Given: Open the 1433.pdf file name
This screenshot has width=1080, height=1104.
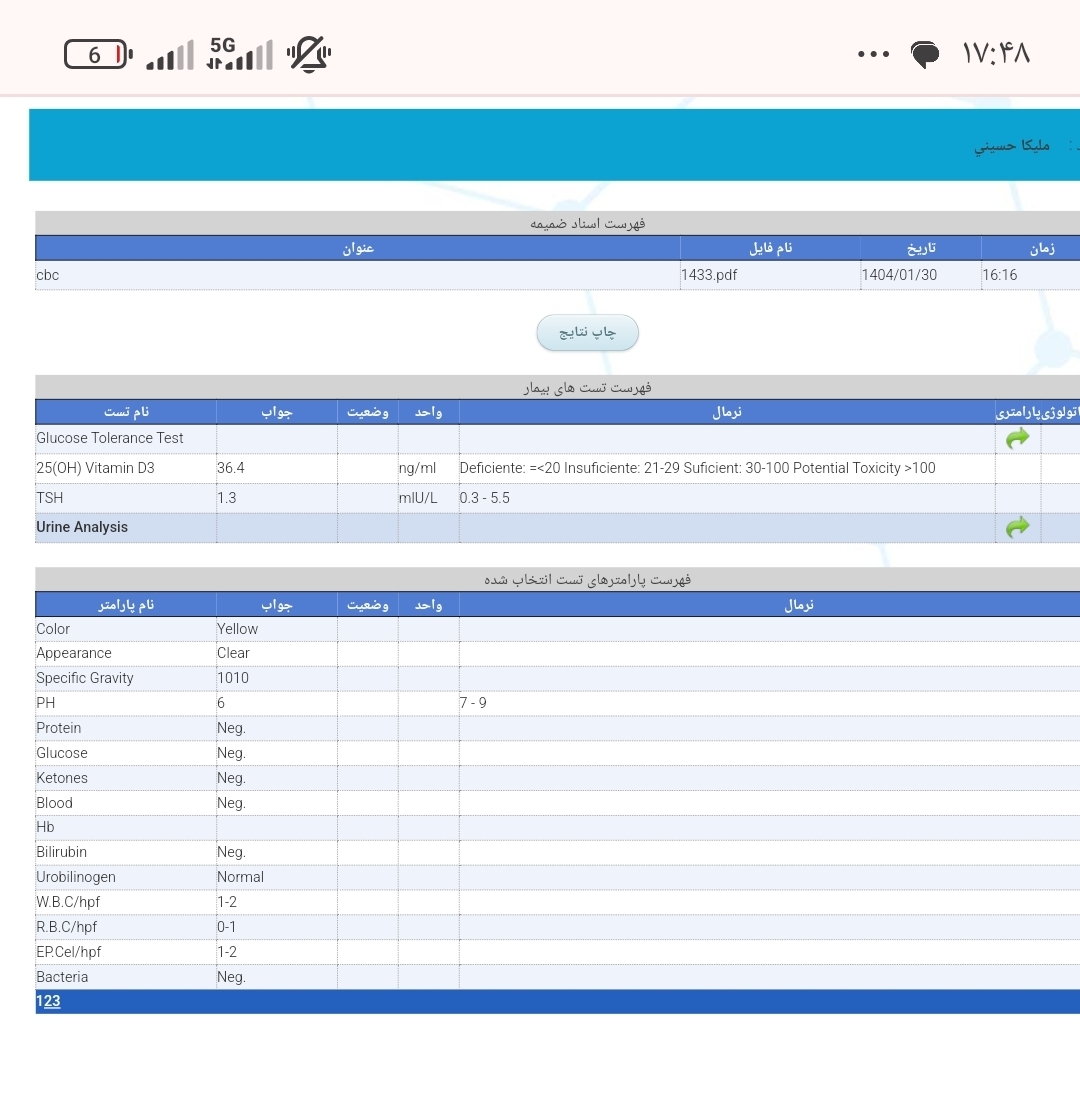Looking at the screenshot, I should 709,275.
